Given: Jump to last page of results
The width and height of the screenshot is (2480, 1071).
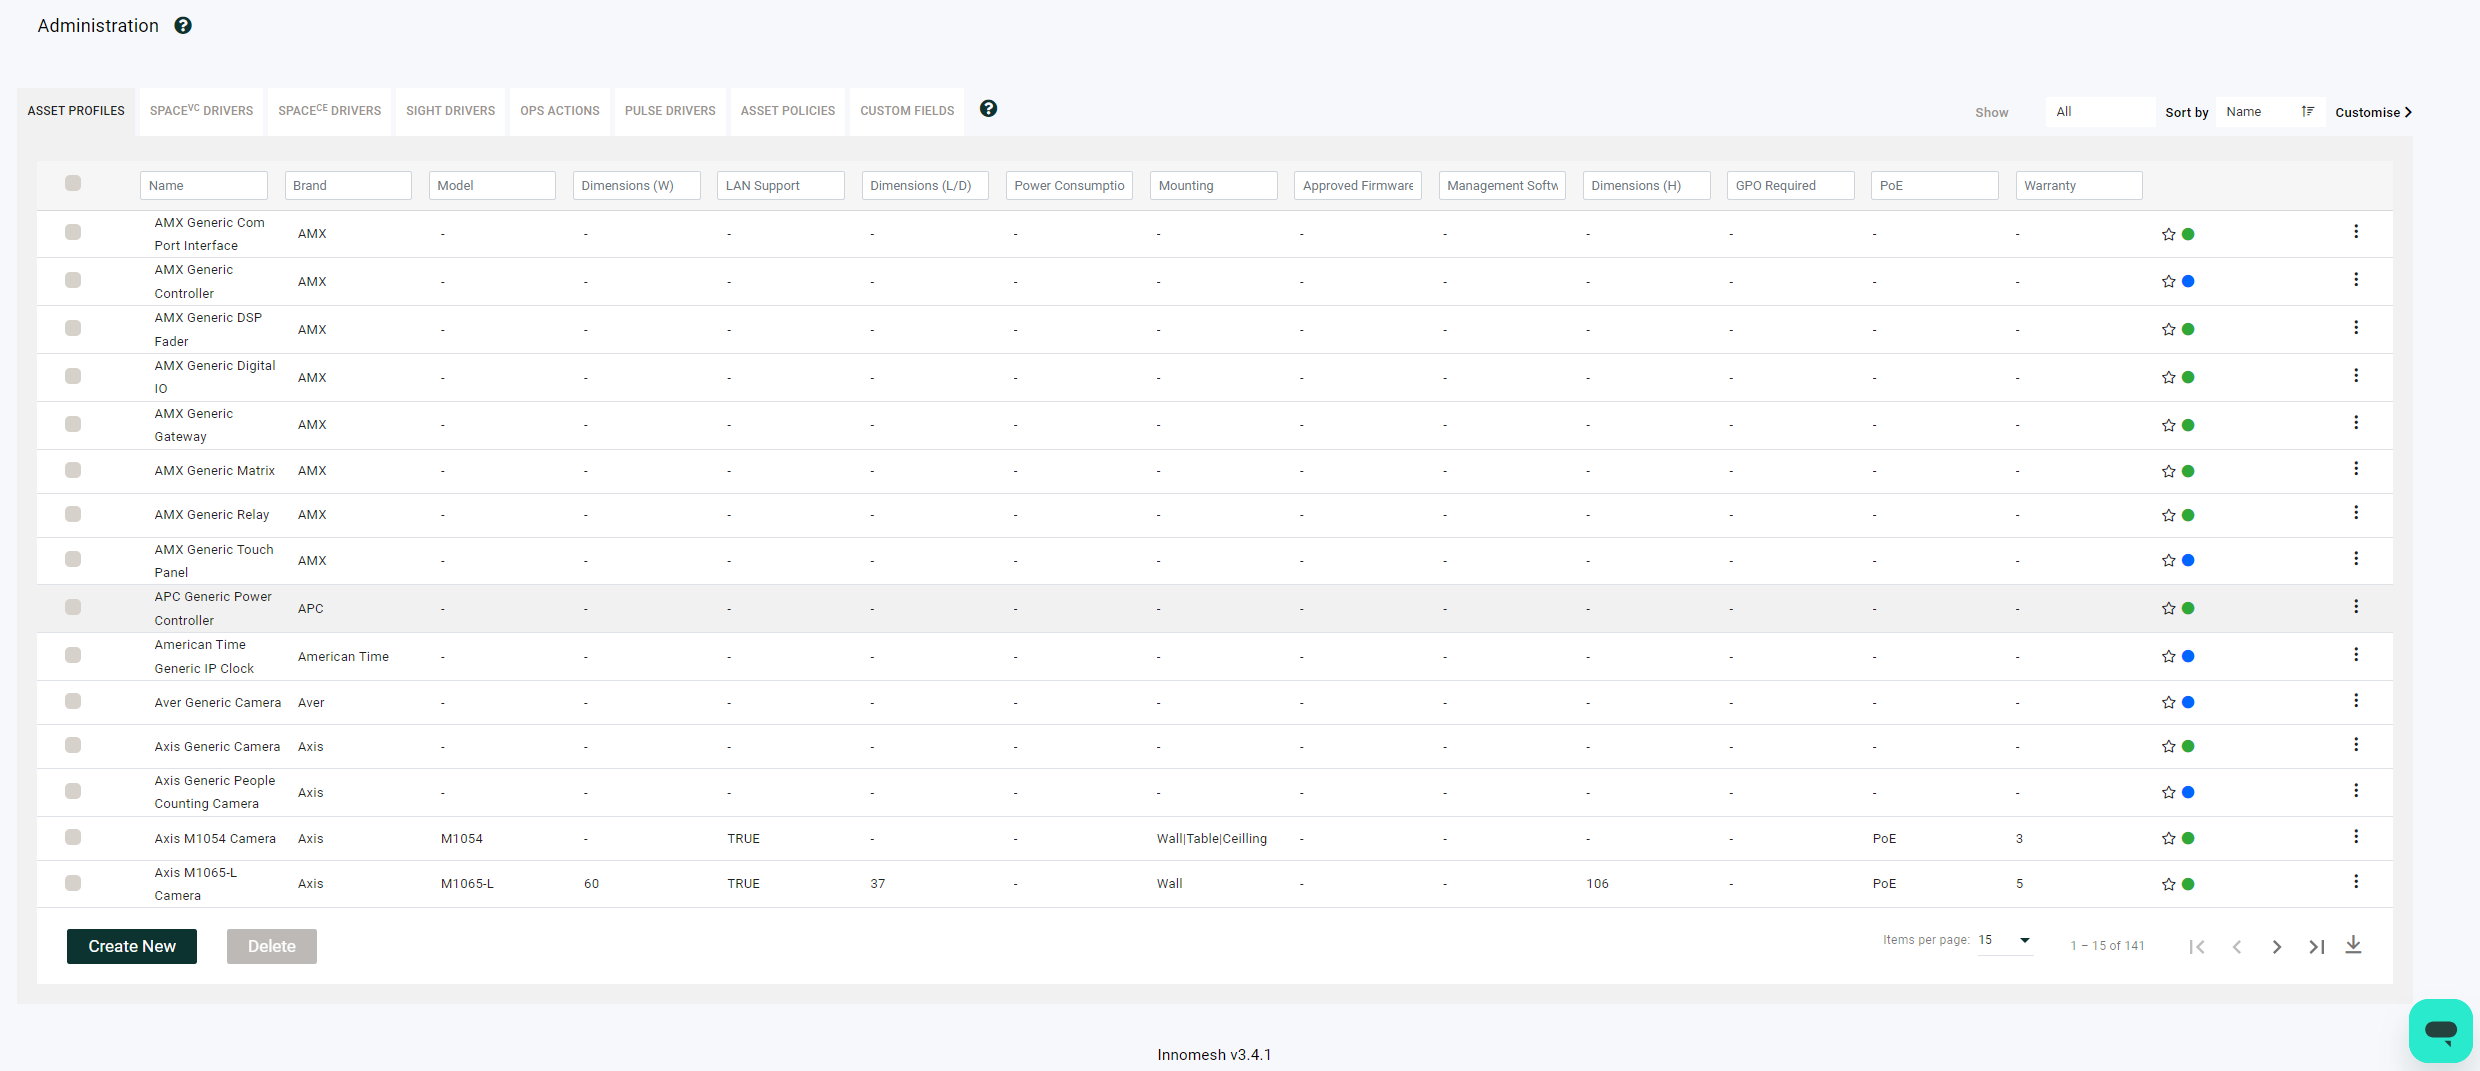Looking at the screenshot, I should (x=2317, y=947).
